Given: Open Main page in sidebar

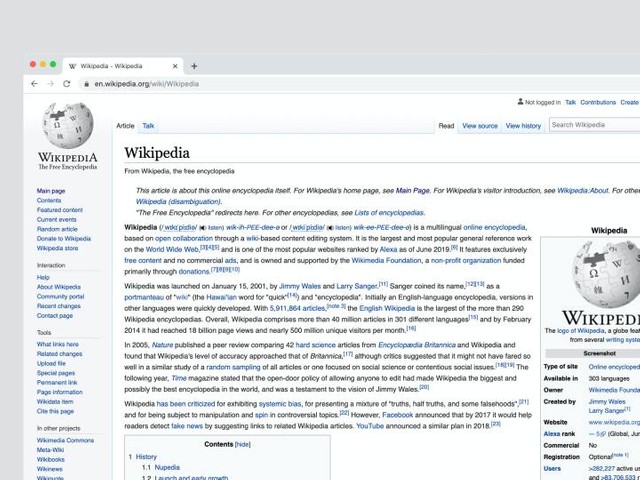Looking at the screenshot, I should 51,191.
